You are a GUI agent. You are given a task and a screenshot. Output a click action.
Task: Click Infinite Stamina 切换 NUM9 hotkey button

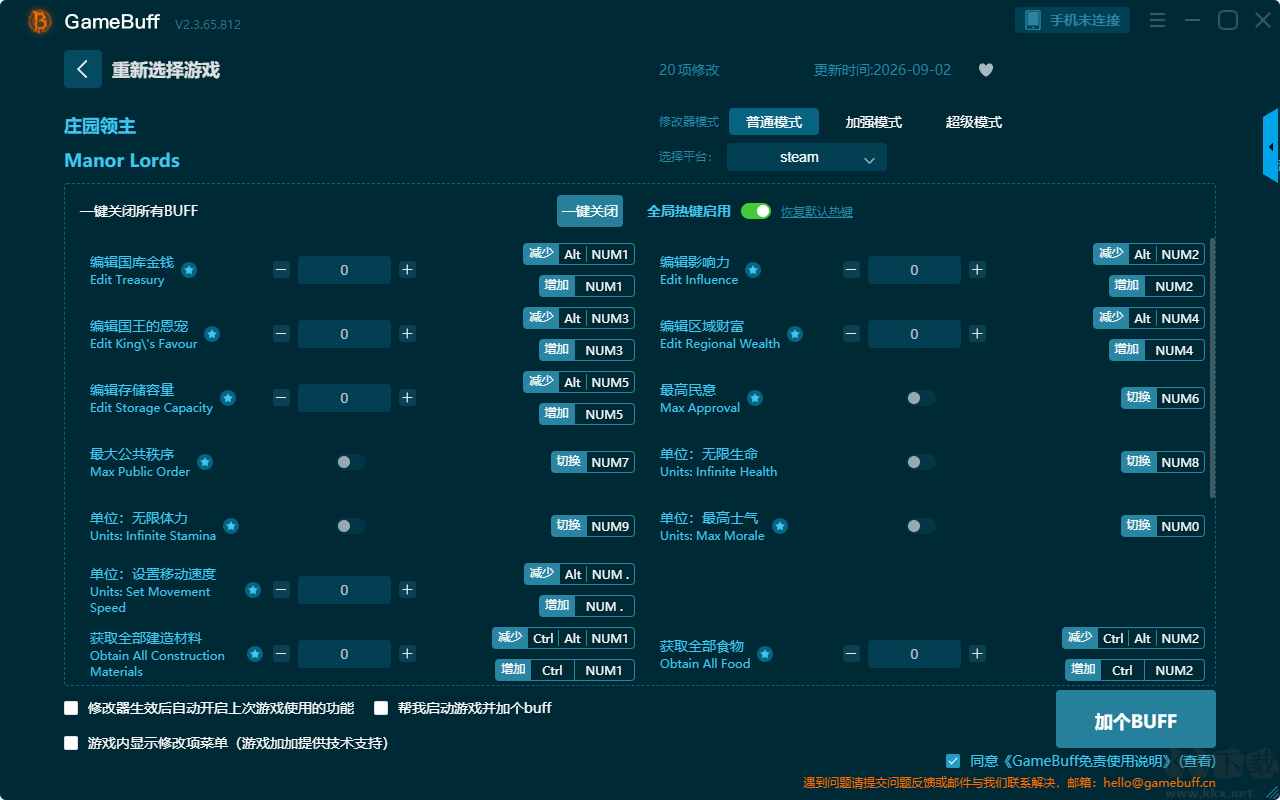(593, 526)
